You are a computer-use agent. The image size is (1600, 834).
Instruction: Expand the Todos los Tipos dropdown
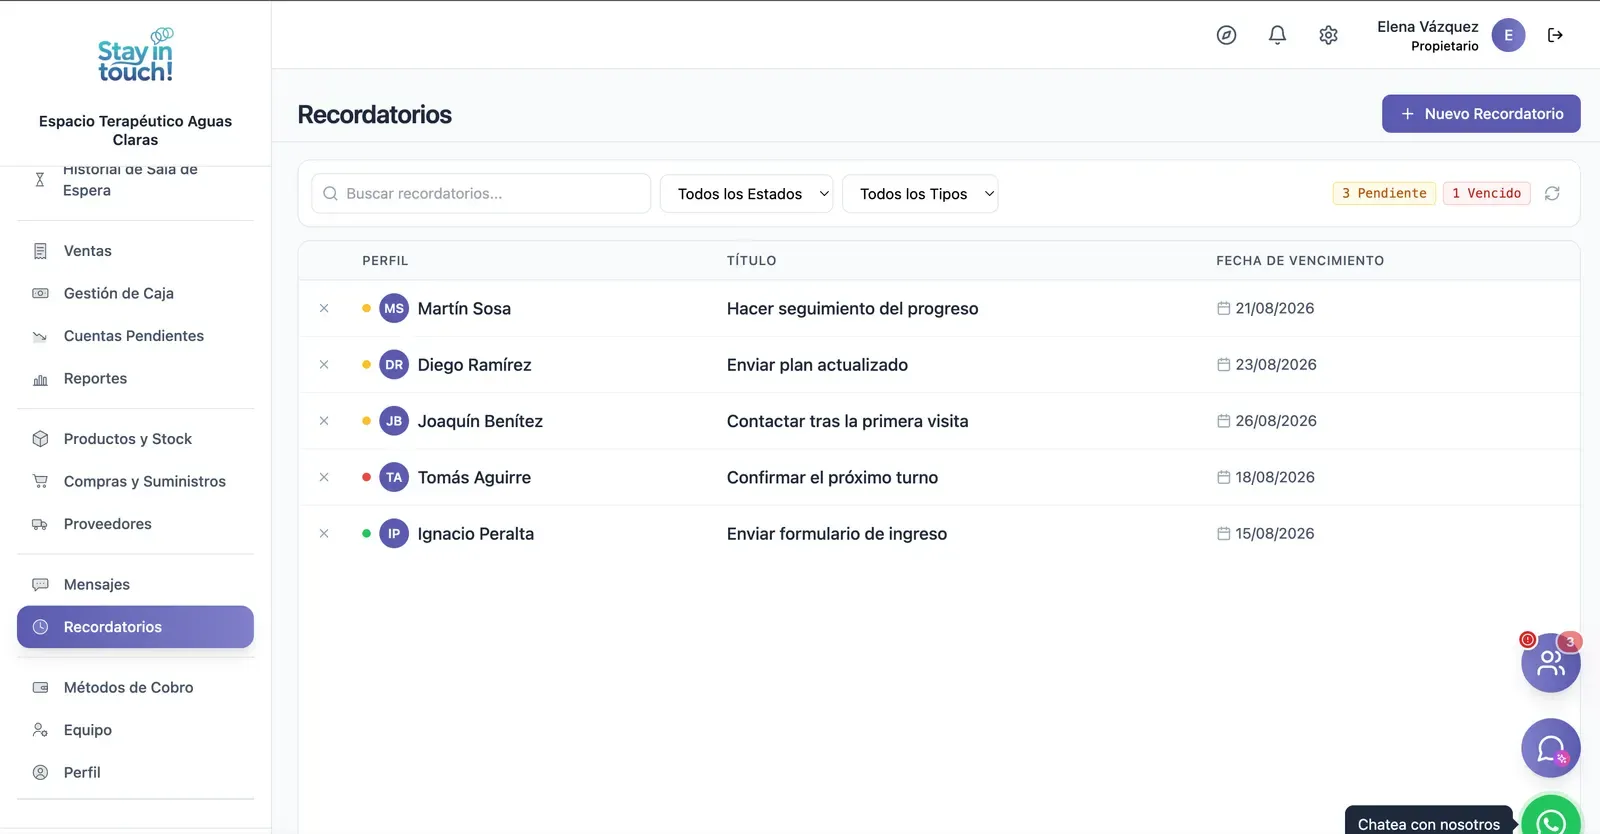tap(920, 194)
